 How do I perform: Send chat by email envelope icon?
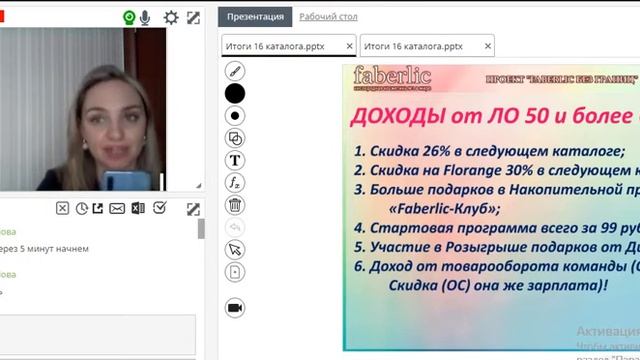[x=117, y=209]
